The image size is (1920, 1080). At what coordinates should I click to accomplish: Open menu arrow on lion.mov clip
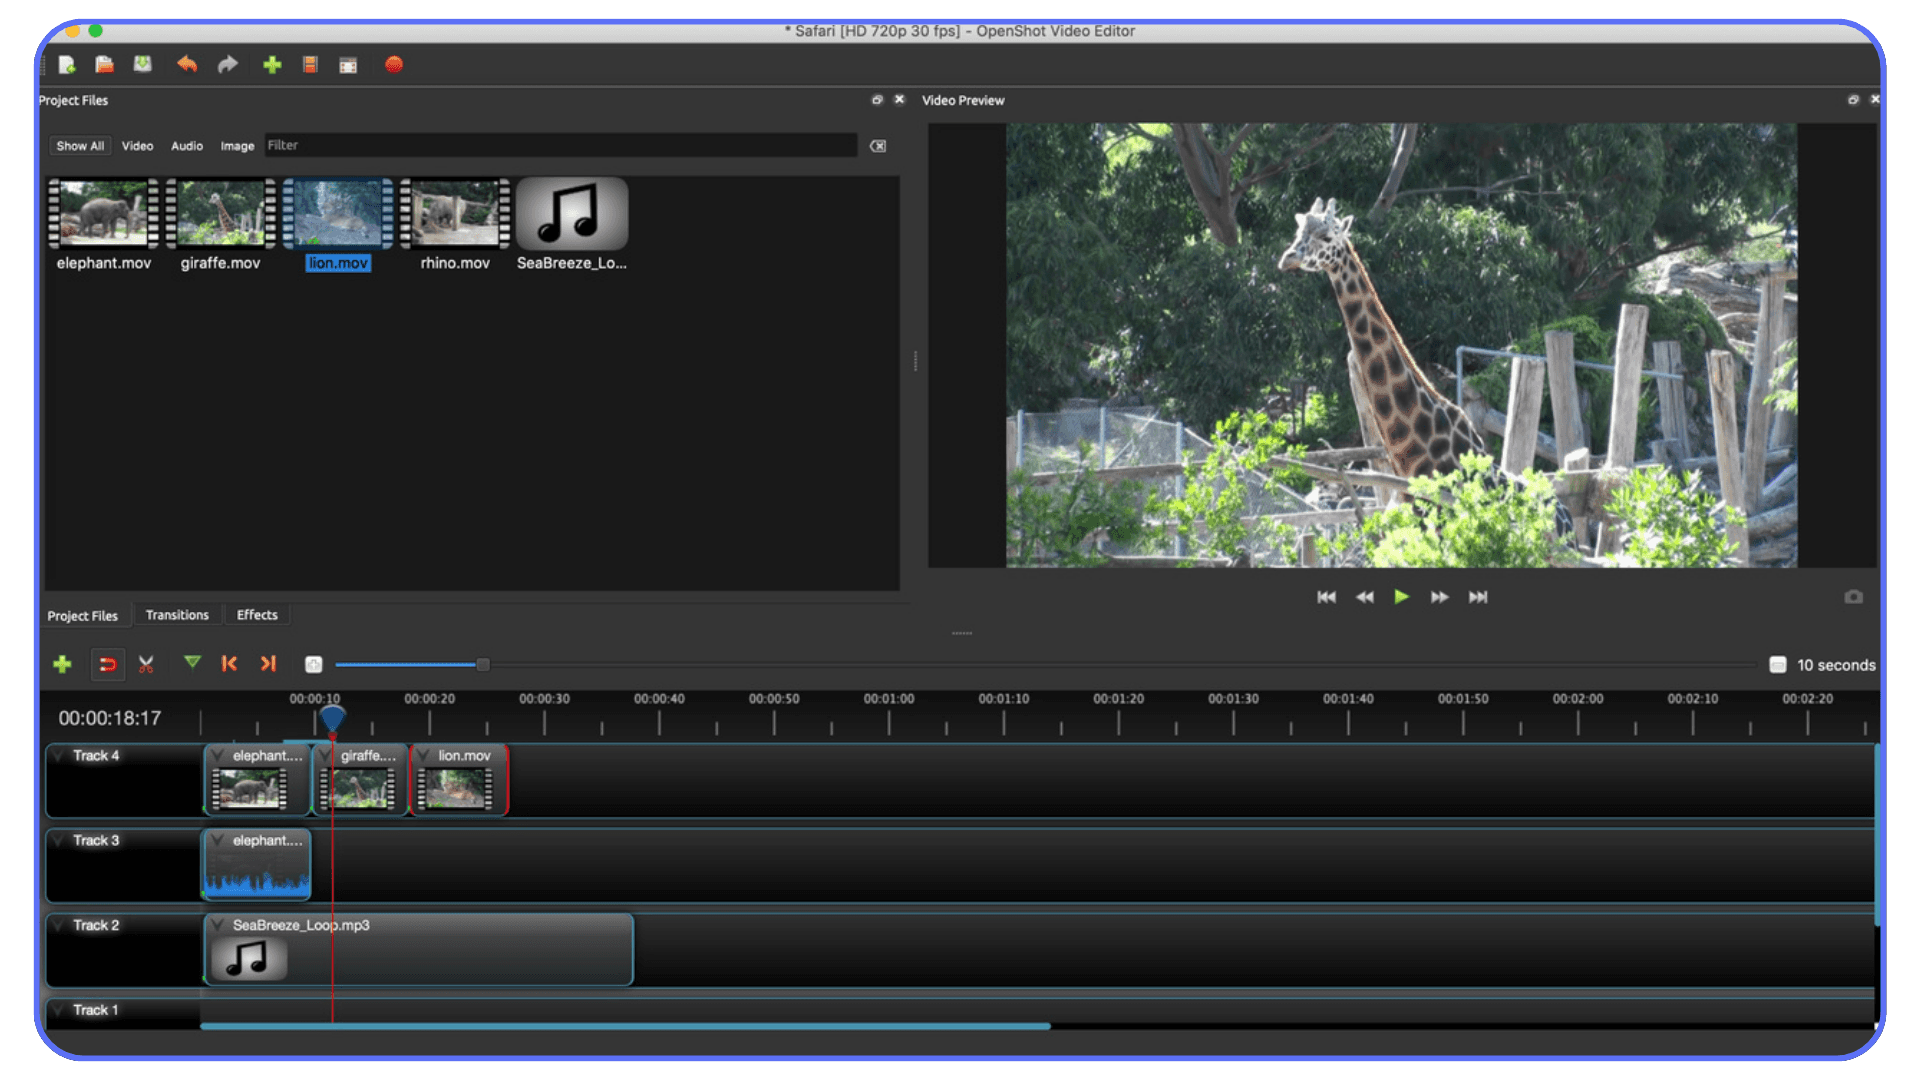424,756
